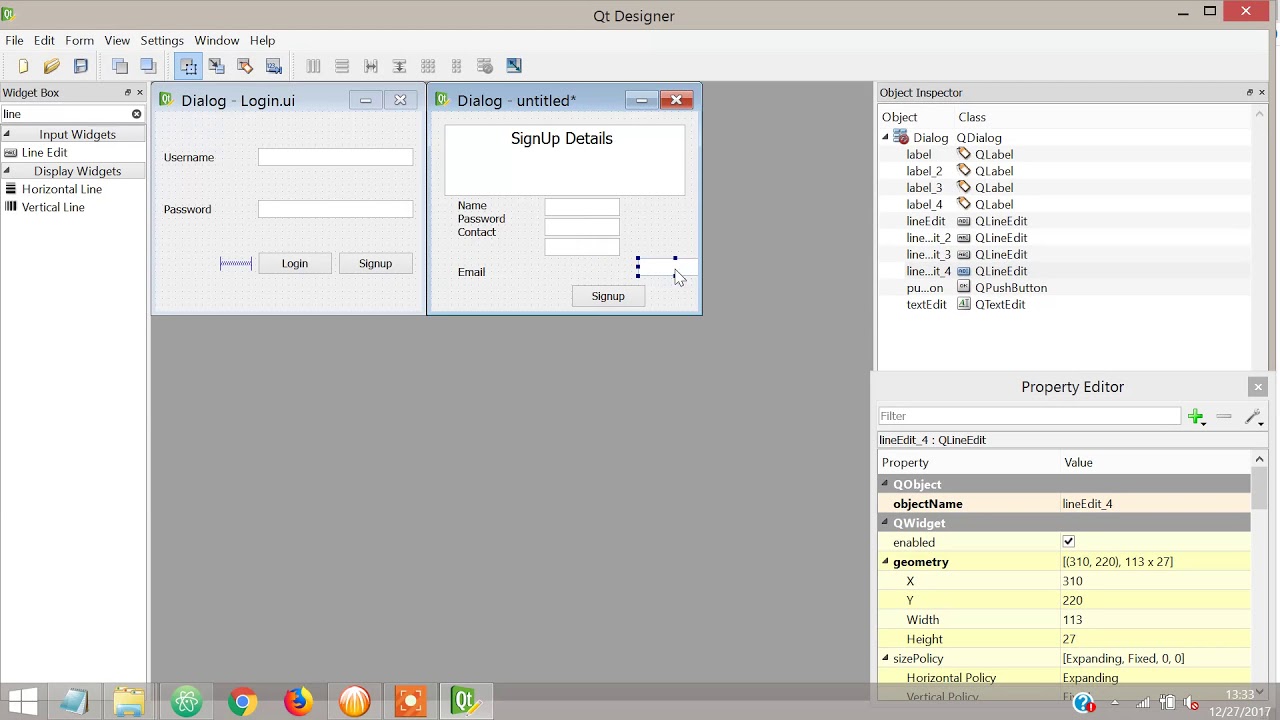Screen dimensions: 1280x720
Task: Click the remove dynamic property minus icon
Action: (1224, 416)
